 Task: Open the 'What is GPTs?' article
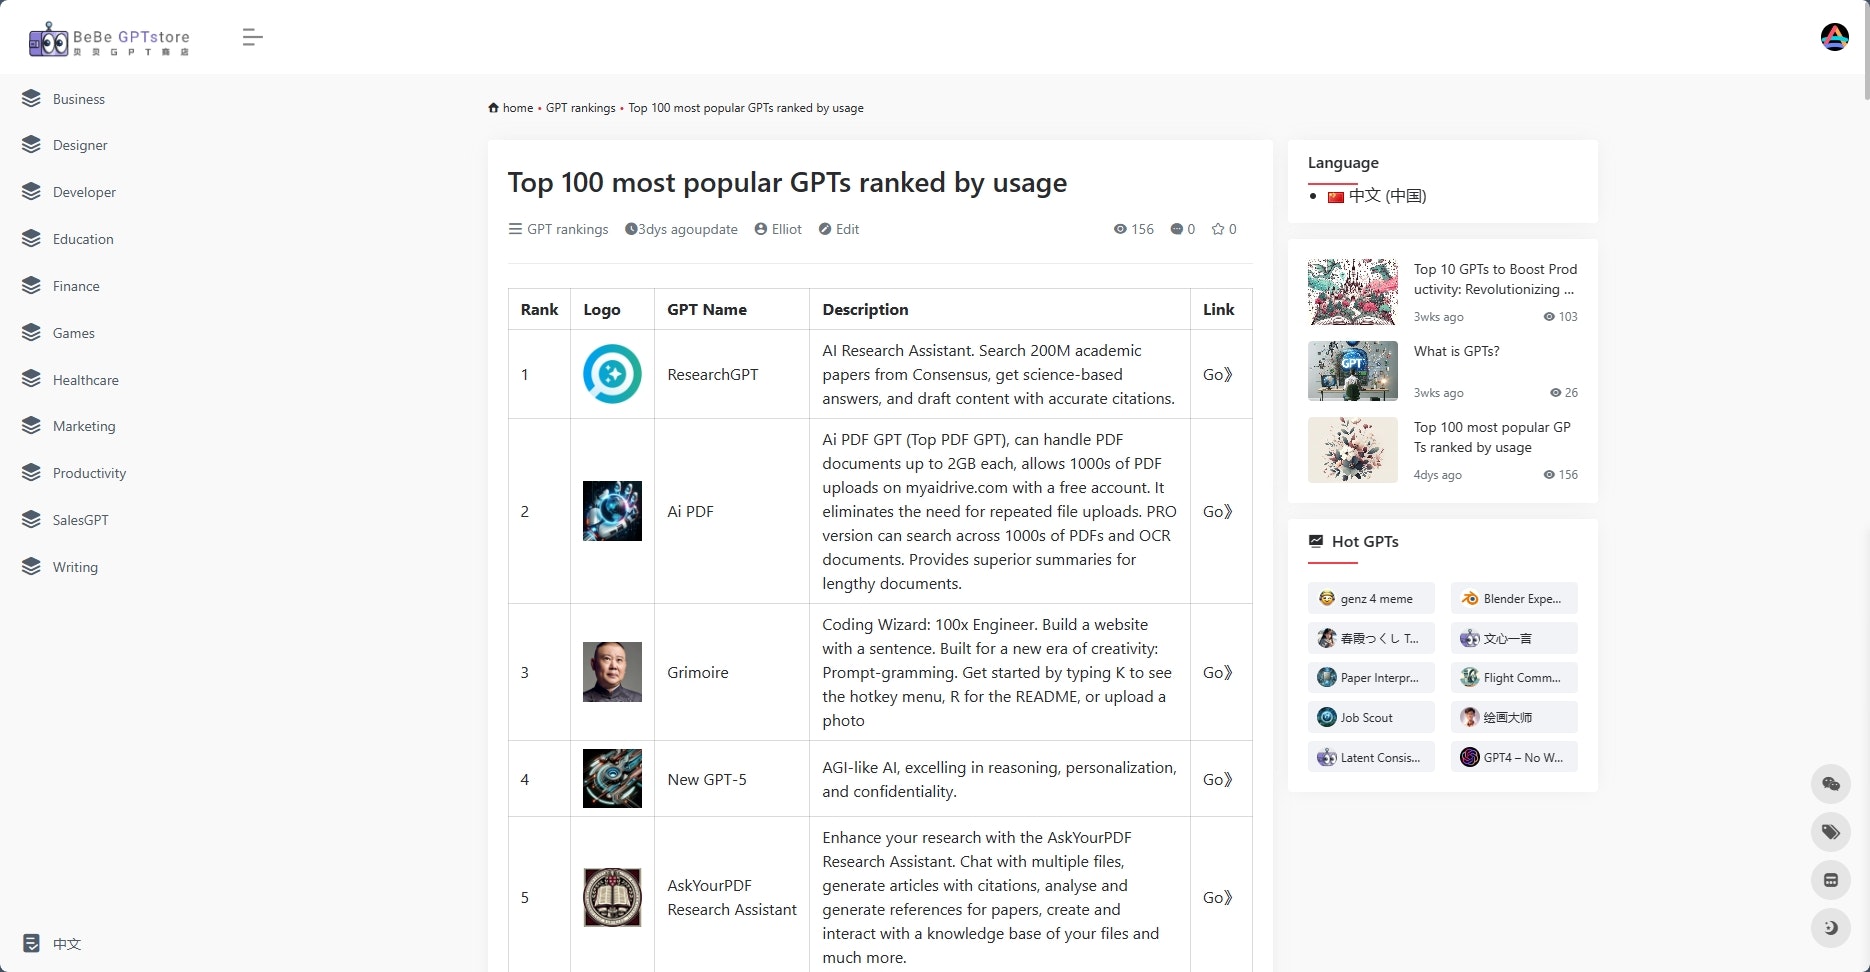click(x=1456, y=351)
